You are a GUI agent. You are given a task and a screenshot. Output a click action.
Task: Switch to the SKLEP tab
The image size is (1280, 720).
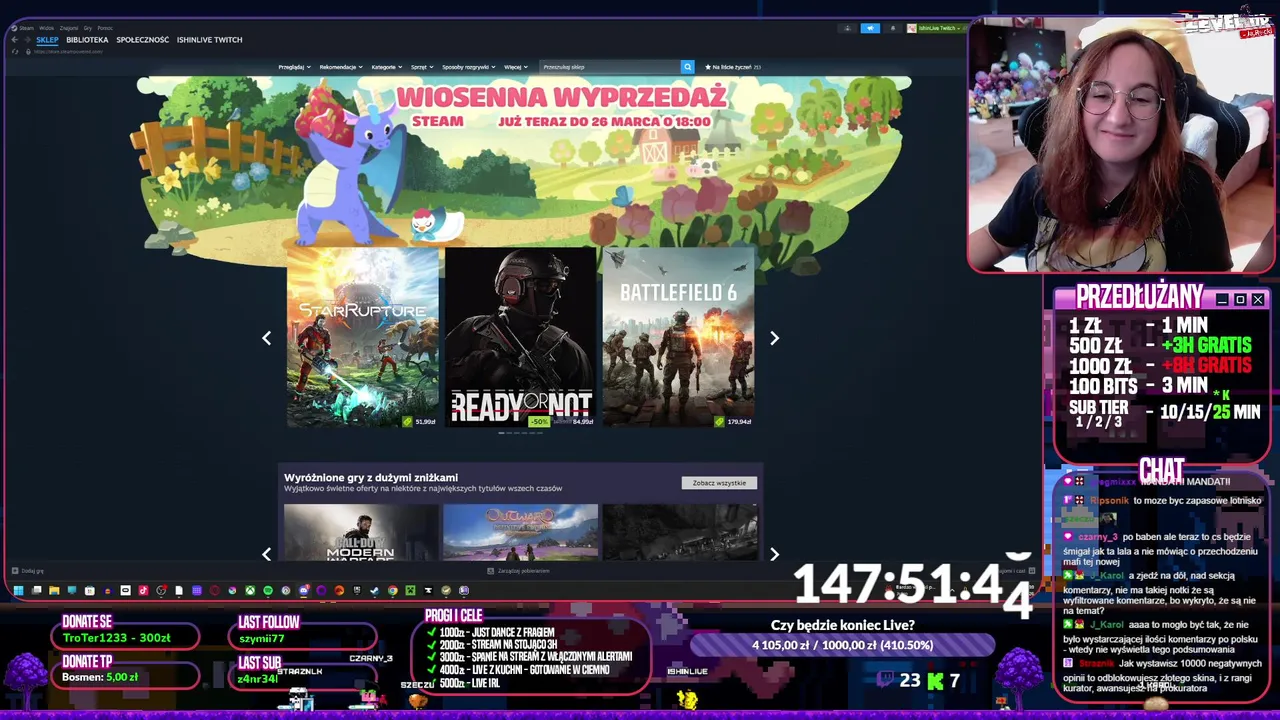47,40
